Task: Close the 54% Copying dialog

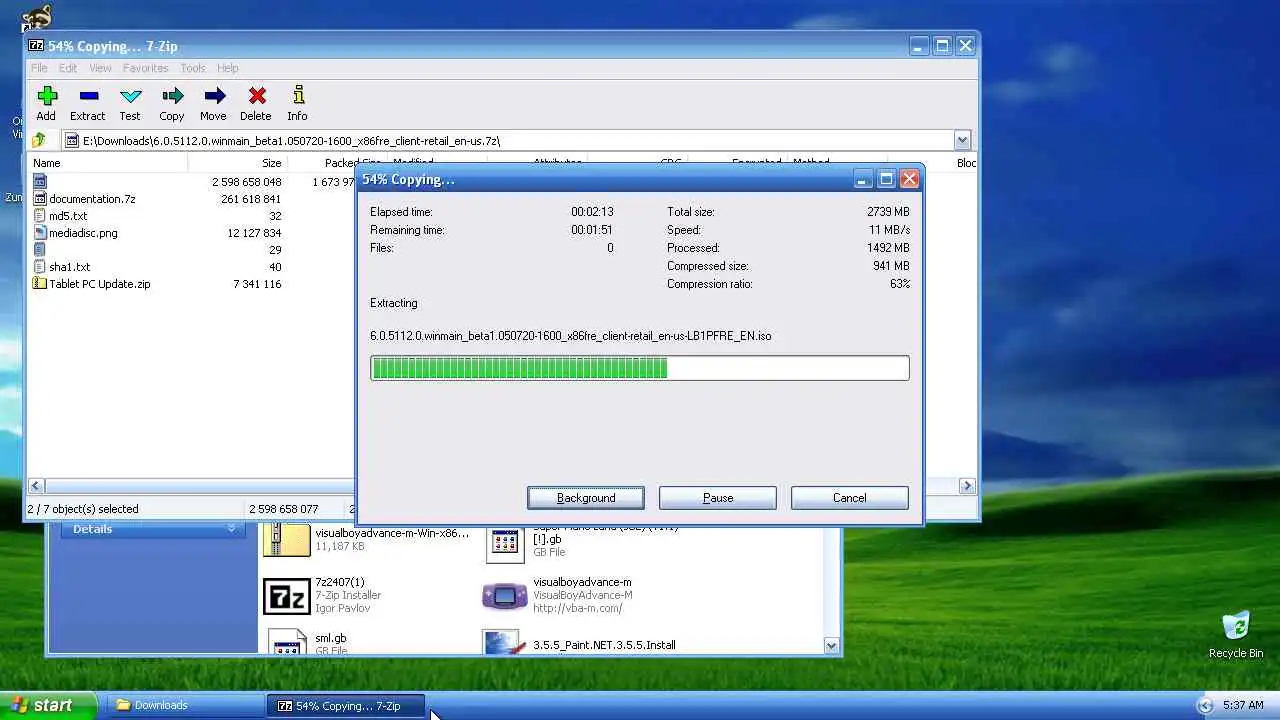Action: tap(909, 179)
